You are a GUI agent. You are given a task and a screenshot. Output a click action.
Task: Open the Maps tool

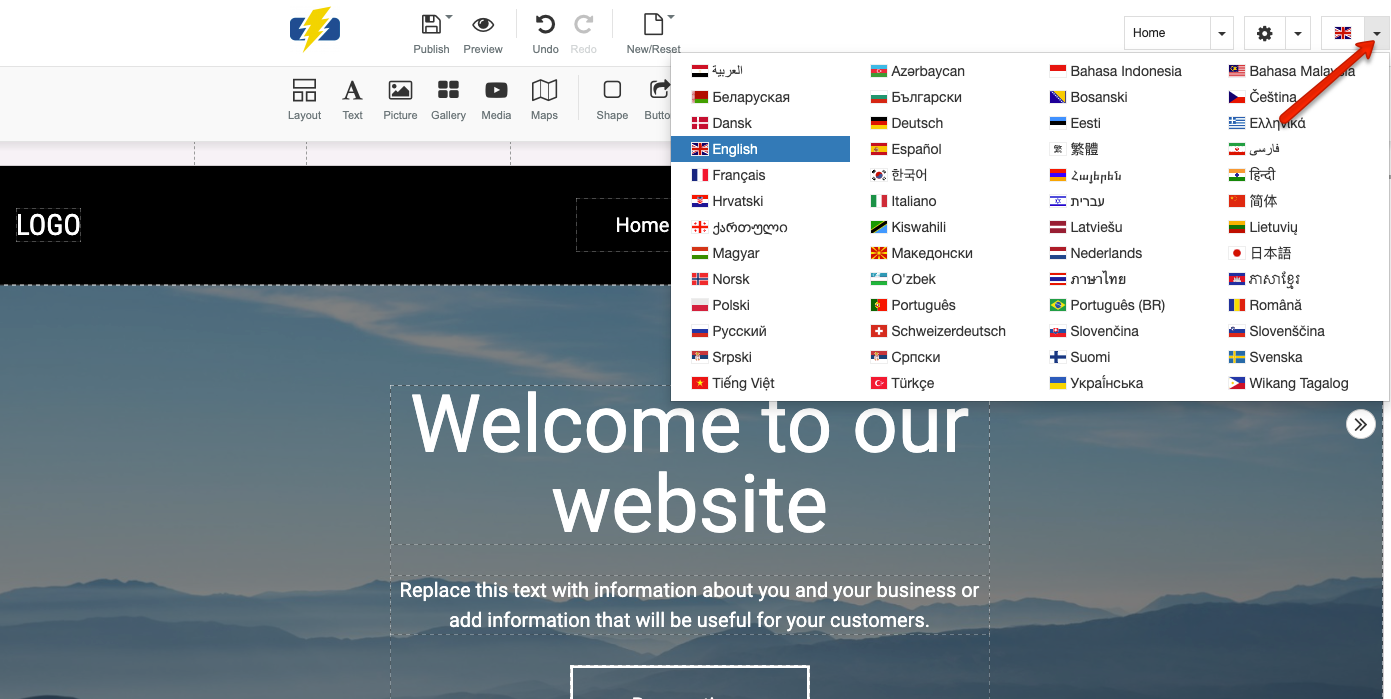pyautogui.click(x=544, y=98)
